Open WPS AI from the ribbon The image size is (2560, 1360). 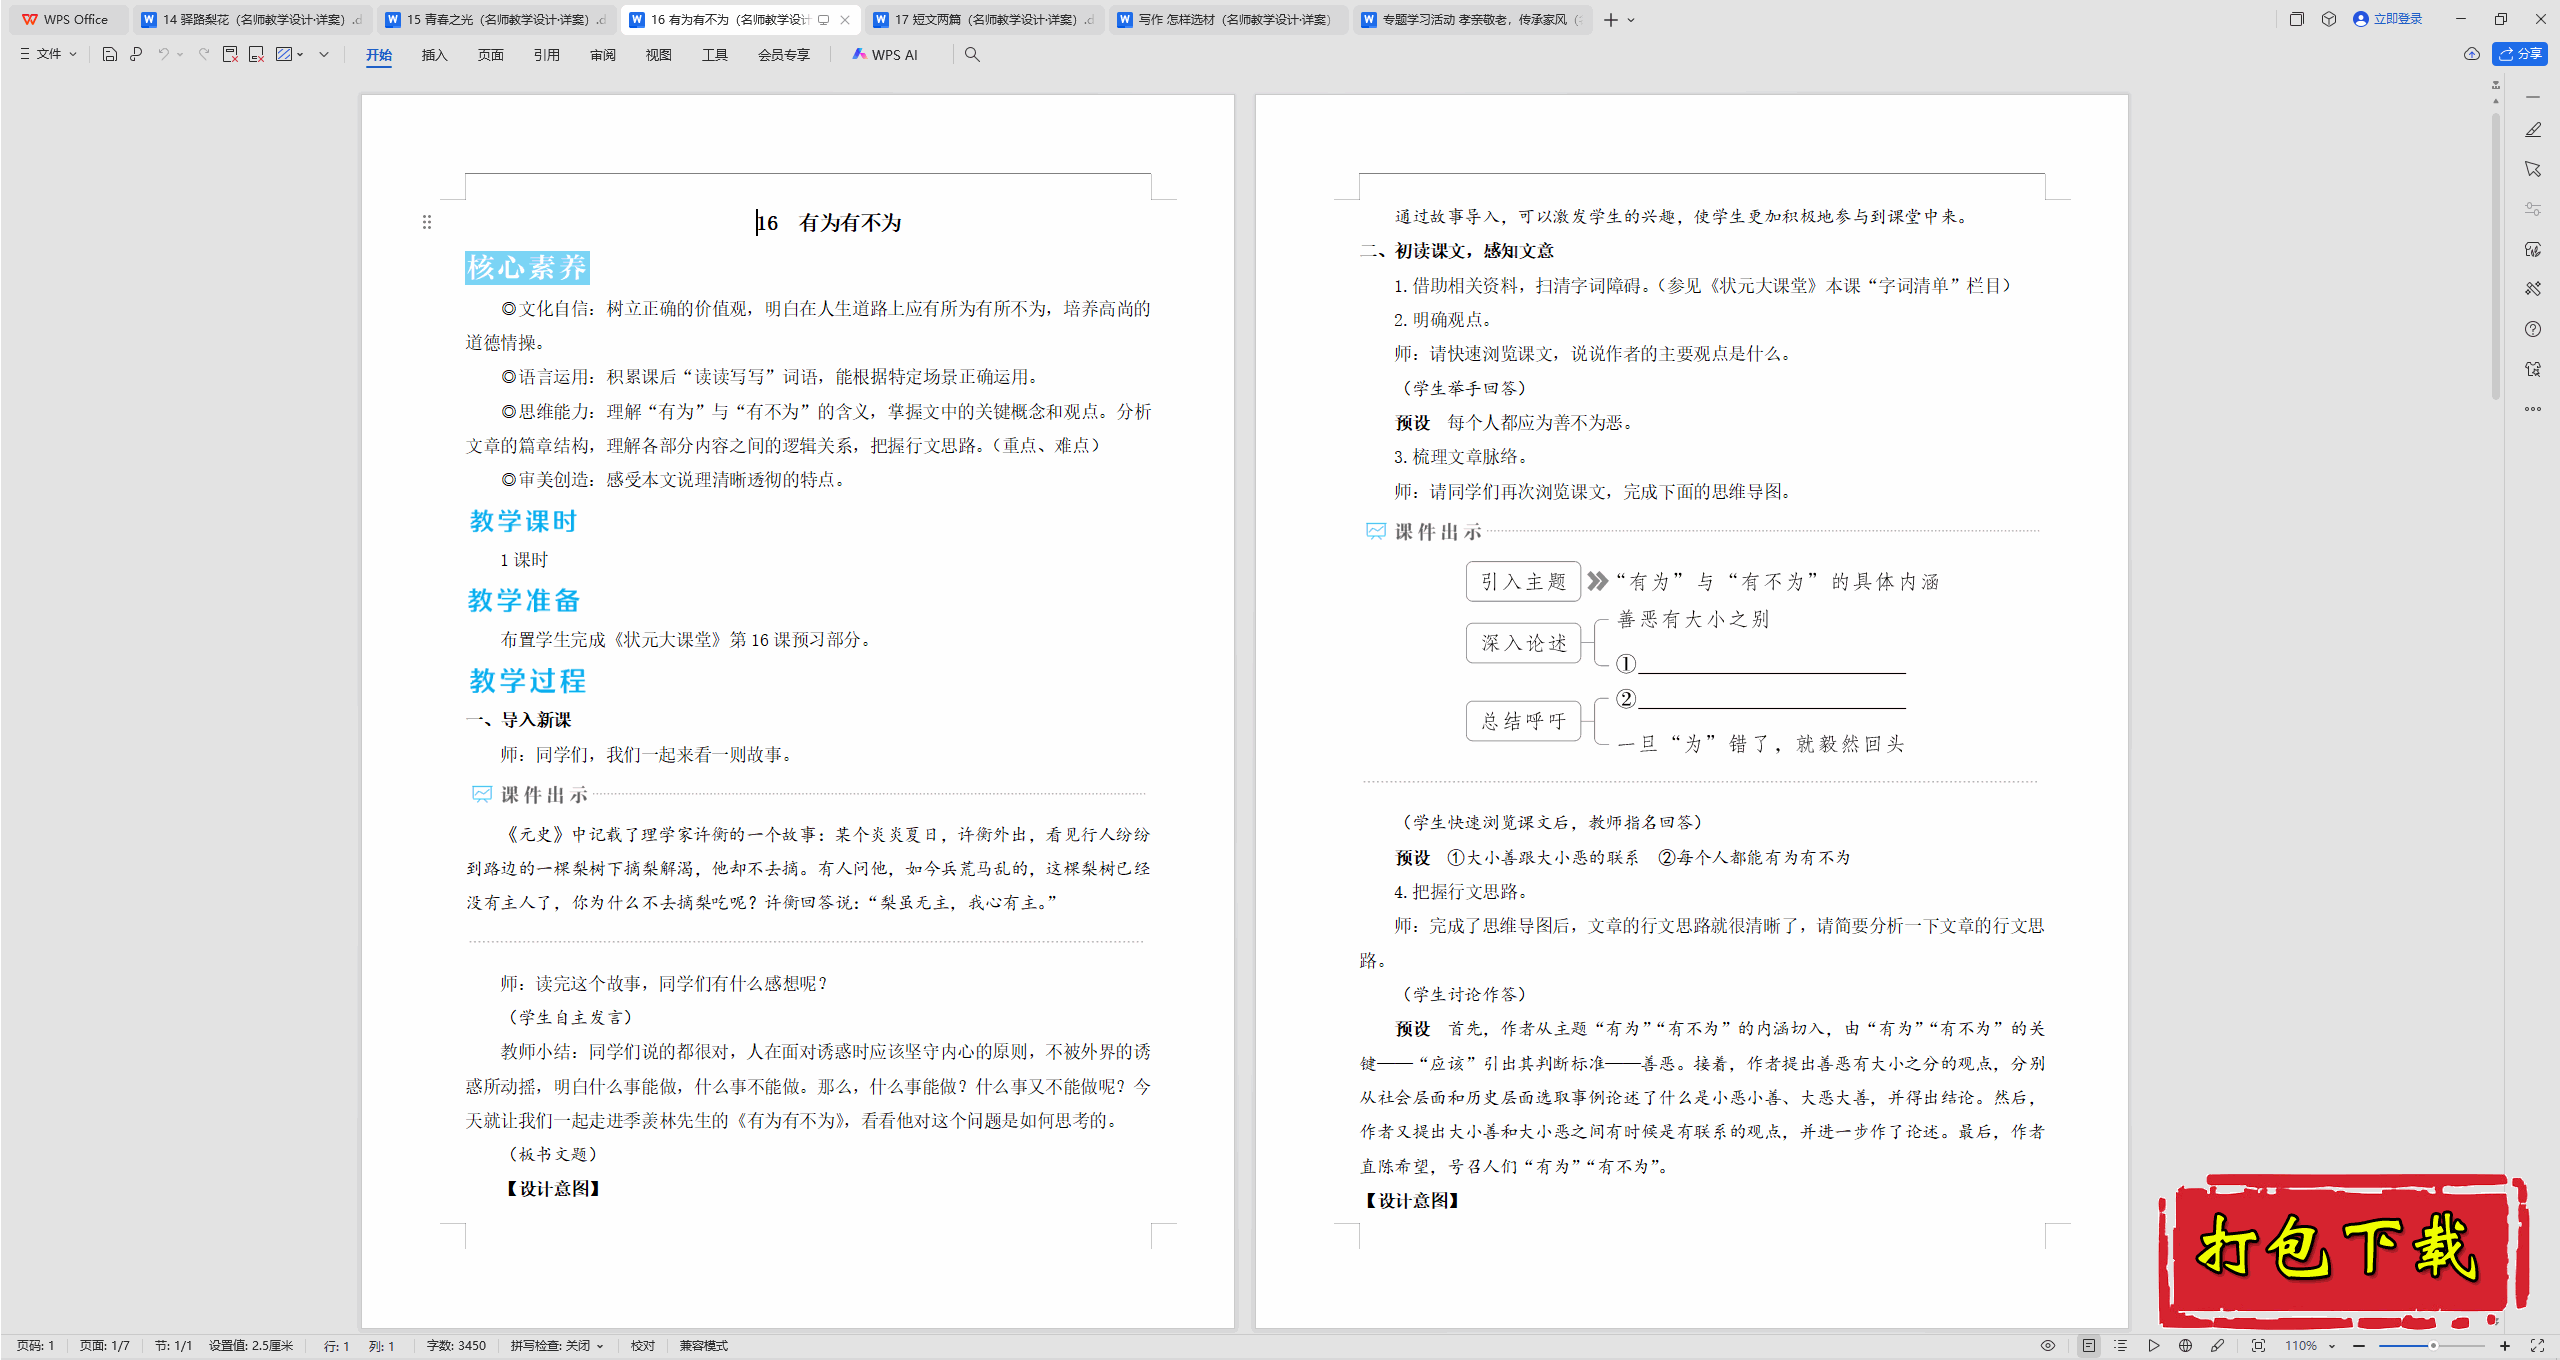coord(885,55)
